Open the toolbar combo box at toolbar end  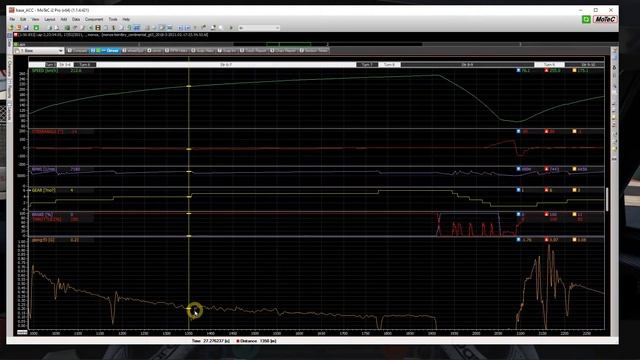(259, 28)
